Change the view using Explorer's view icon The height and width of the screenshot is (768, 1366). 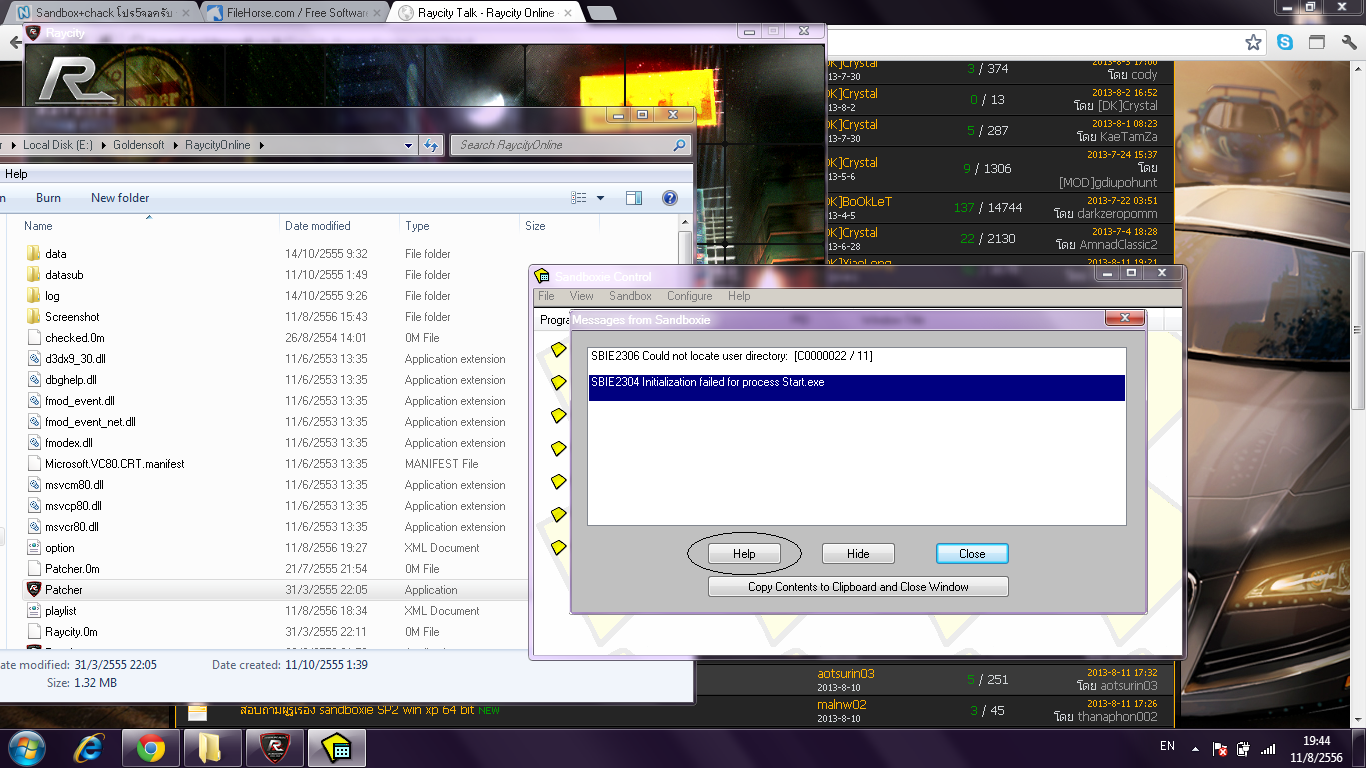(578, 198)
